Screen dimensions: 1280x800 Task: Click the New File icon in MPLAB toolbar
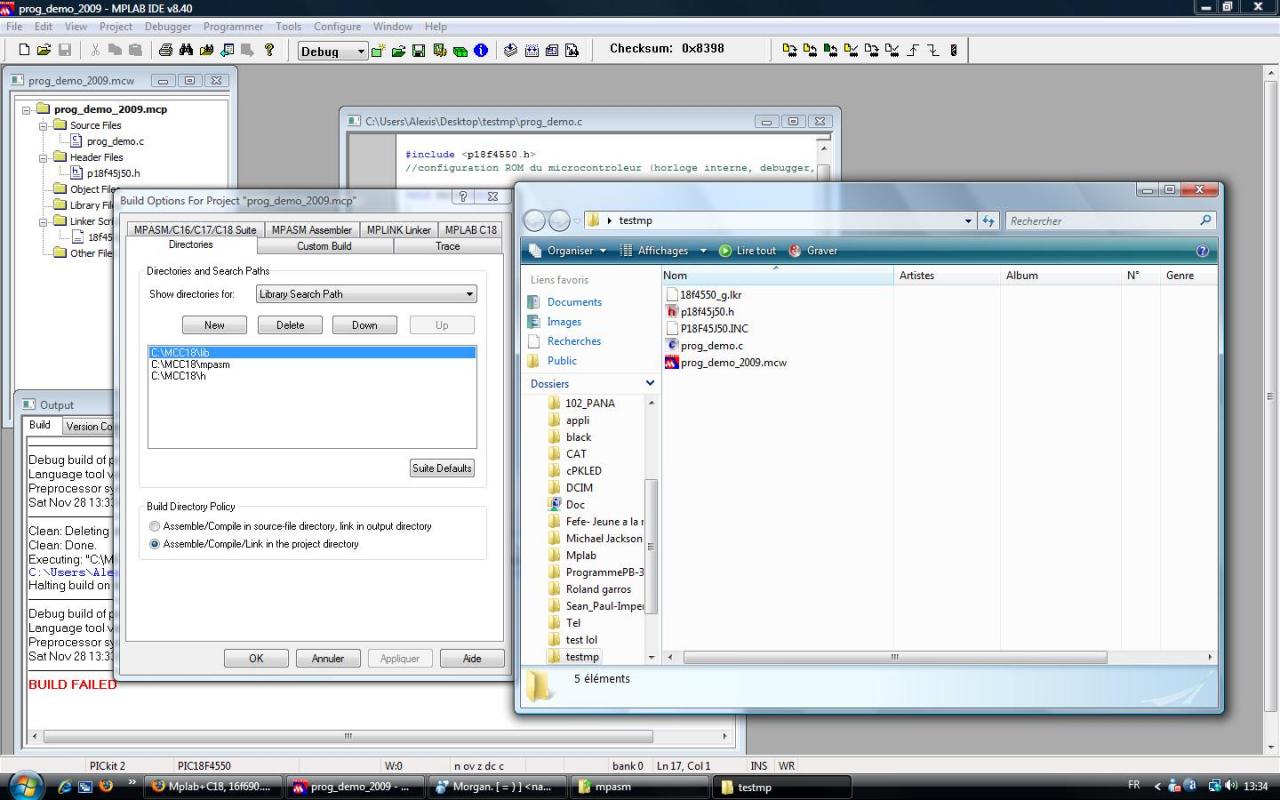tap(25, 50)
